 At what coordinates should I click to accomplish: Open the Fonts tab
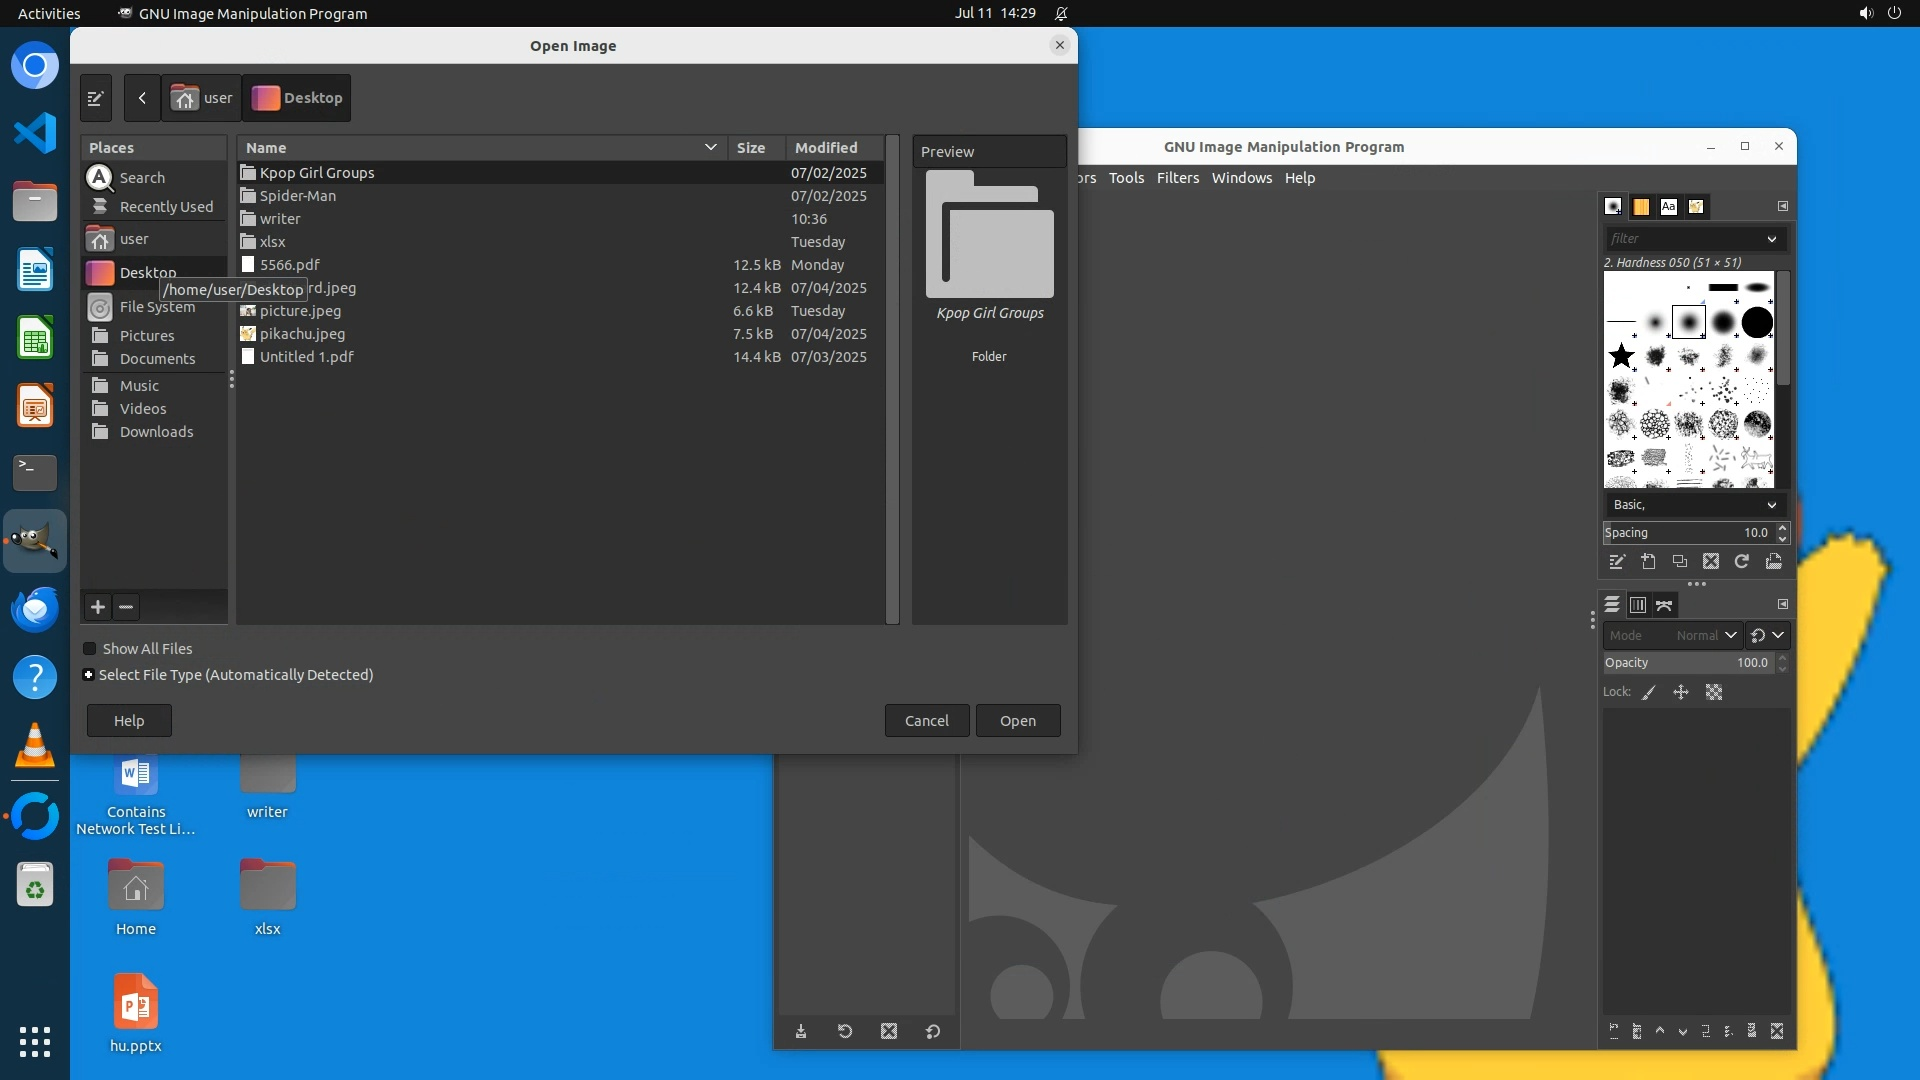coord(1668,207)
